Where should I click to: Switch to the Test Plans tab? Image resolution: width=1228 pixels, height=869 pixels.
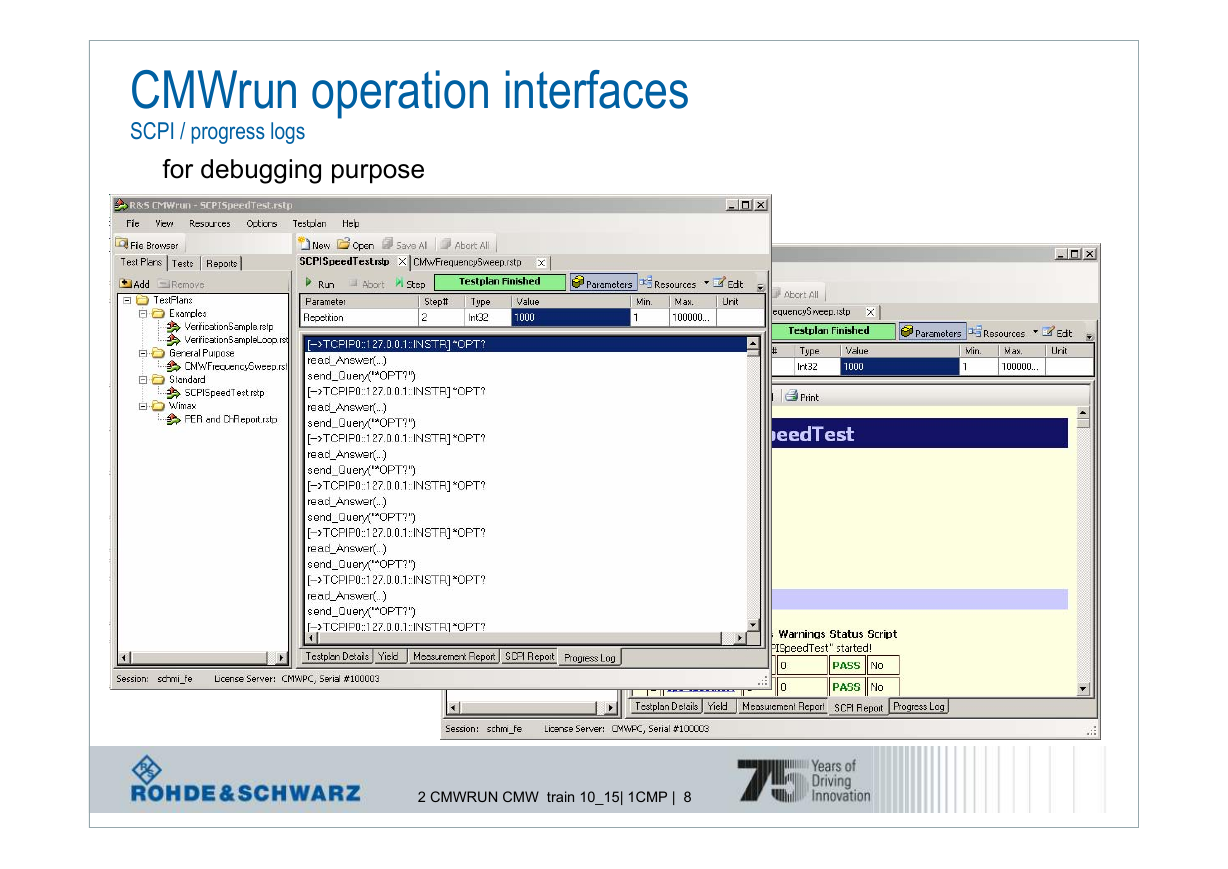[x=141, y=263]
